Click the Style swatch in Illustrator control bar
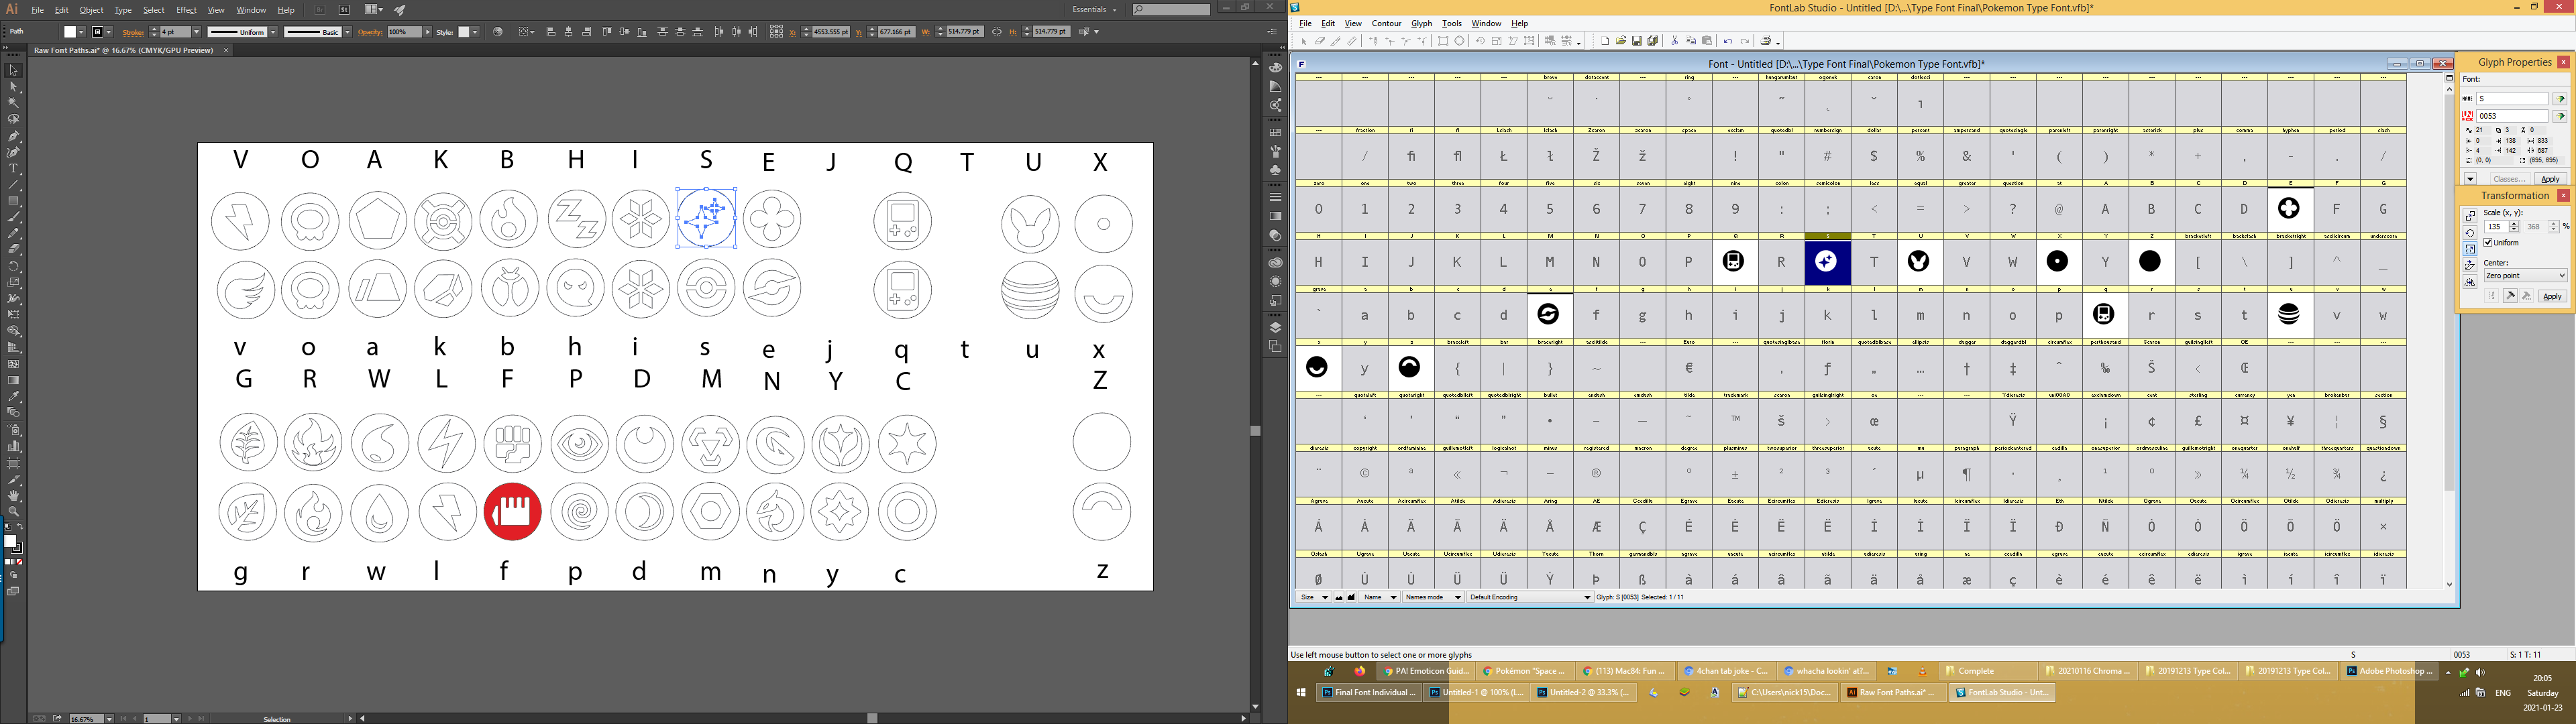Screen dimensions: 2576x724 pos(463,32)
